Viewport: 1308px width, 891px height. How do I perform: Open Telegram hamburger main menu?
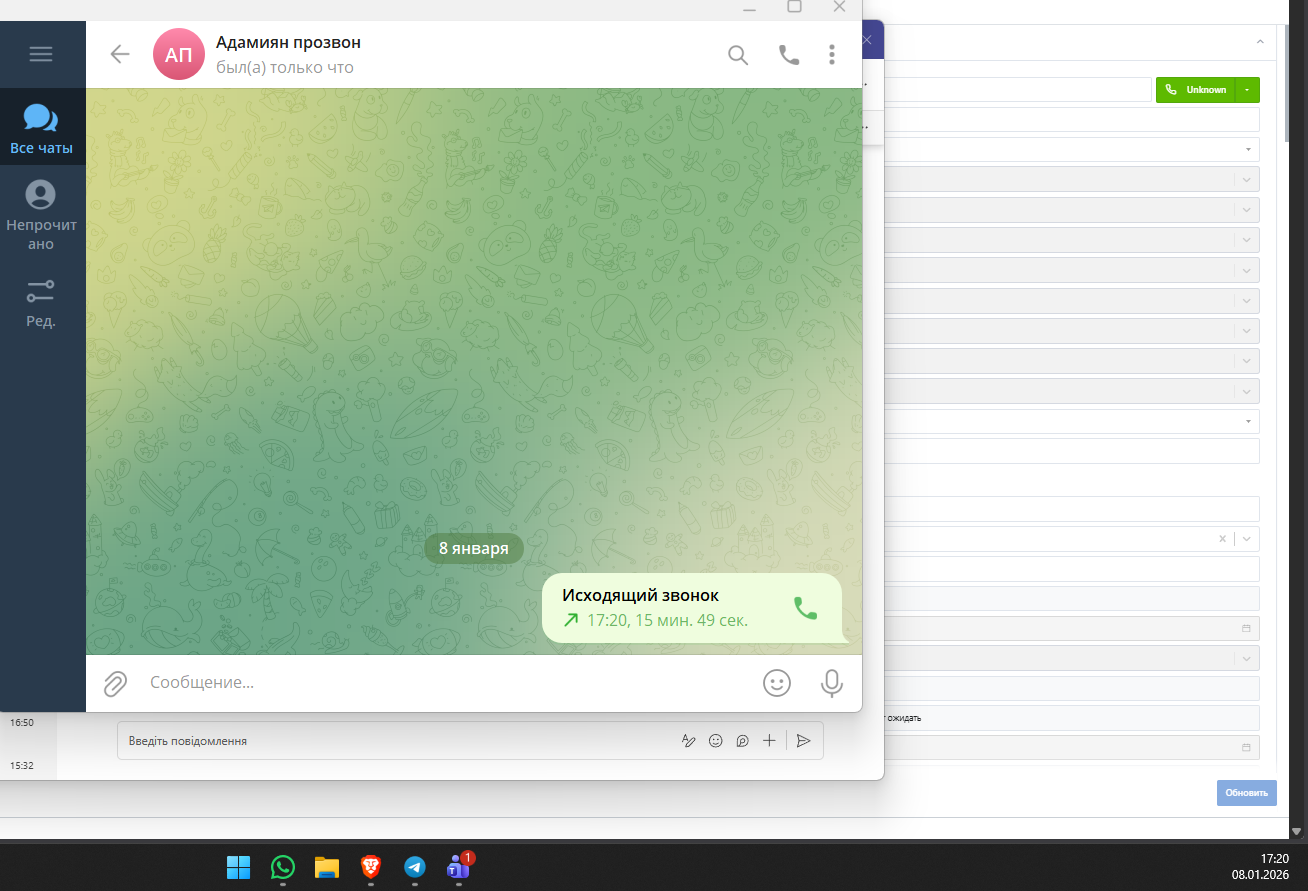[x=41, y=54]
